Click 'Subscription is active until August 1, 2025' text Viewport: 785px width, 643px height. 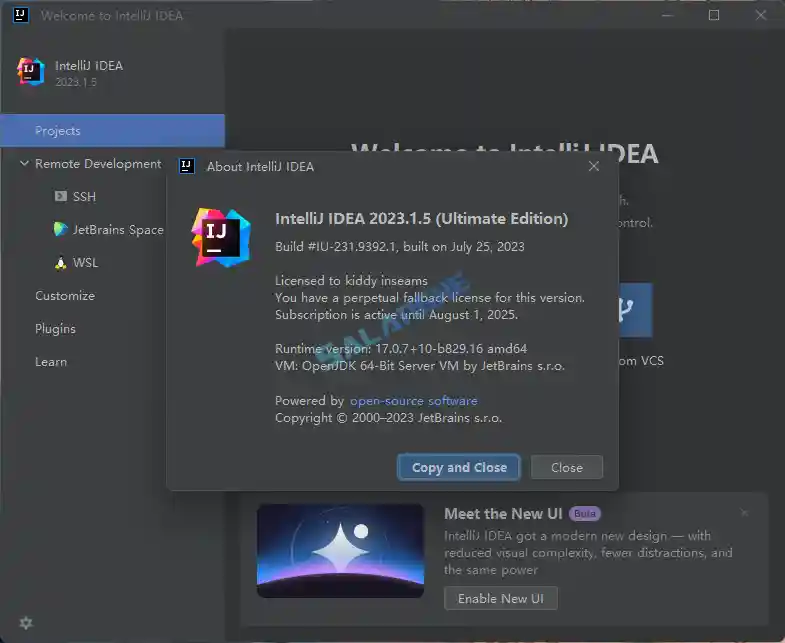[x=396, y=314]
